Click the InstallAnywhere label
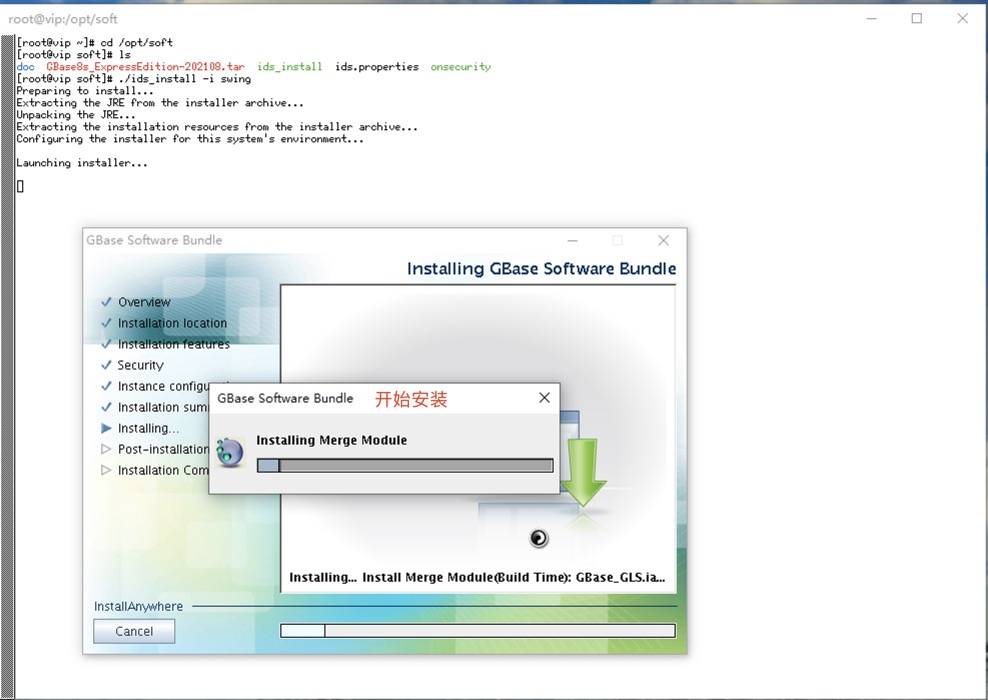This screenshot has width=988, height=700. pos(139,606)
